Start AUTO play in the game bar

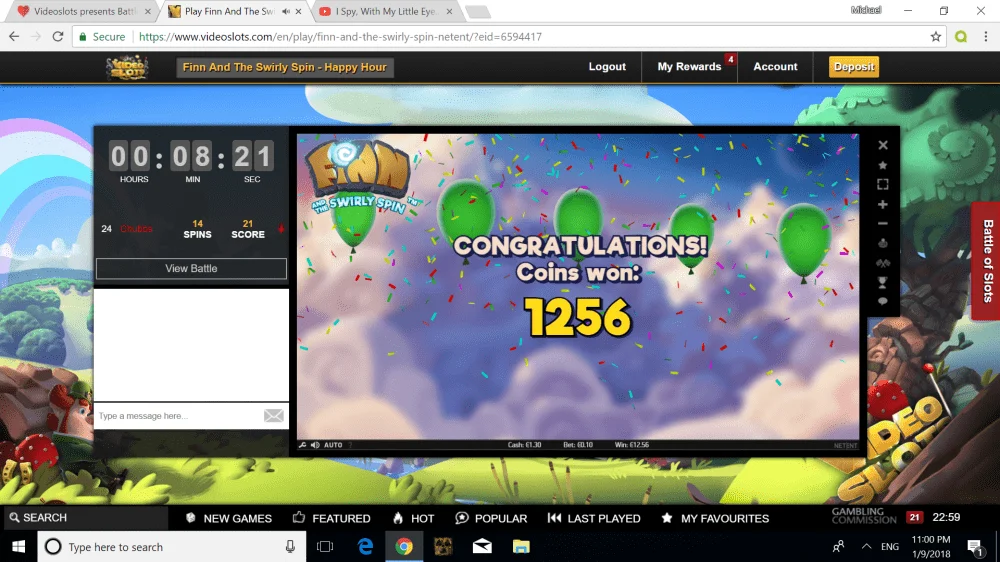(x=333, y=445)
